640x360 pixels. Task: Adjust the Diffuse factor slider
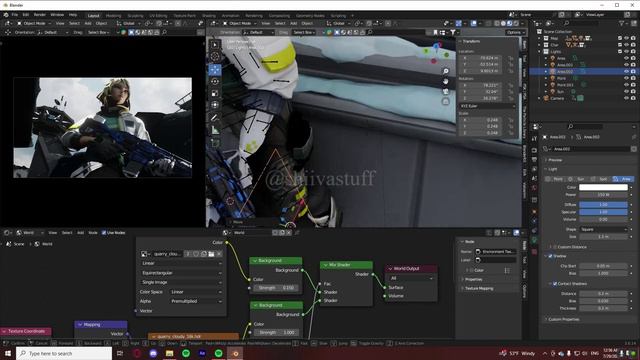pos(603,204)
